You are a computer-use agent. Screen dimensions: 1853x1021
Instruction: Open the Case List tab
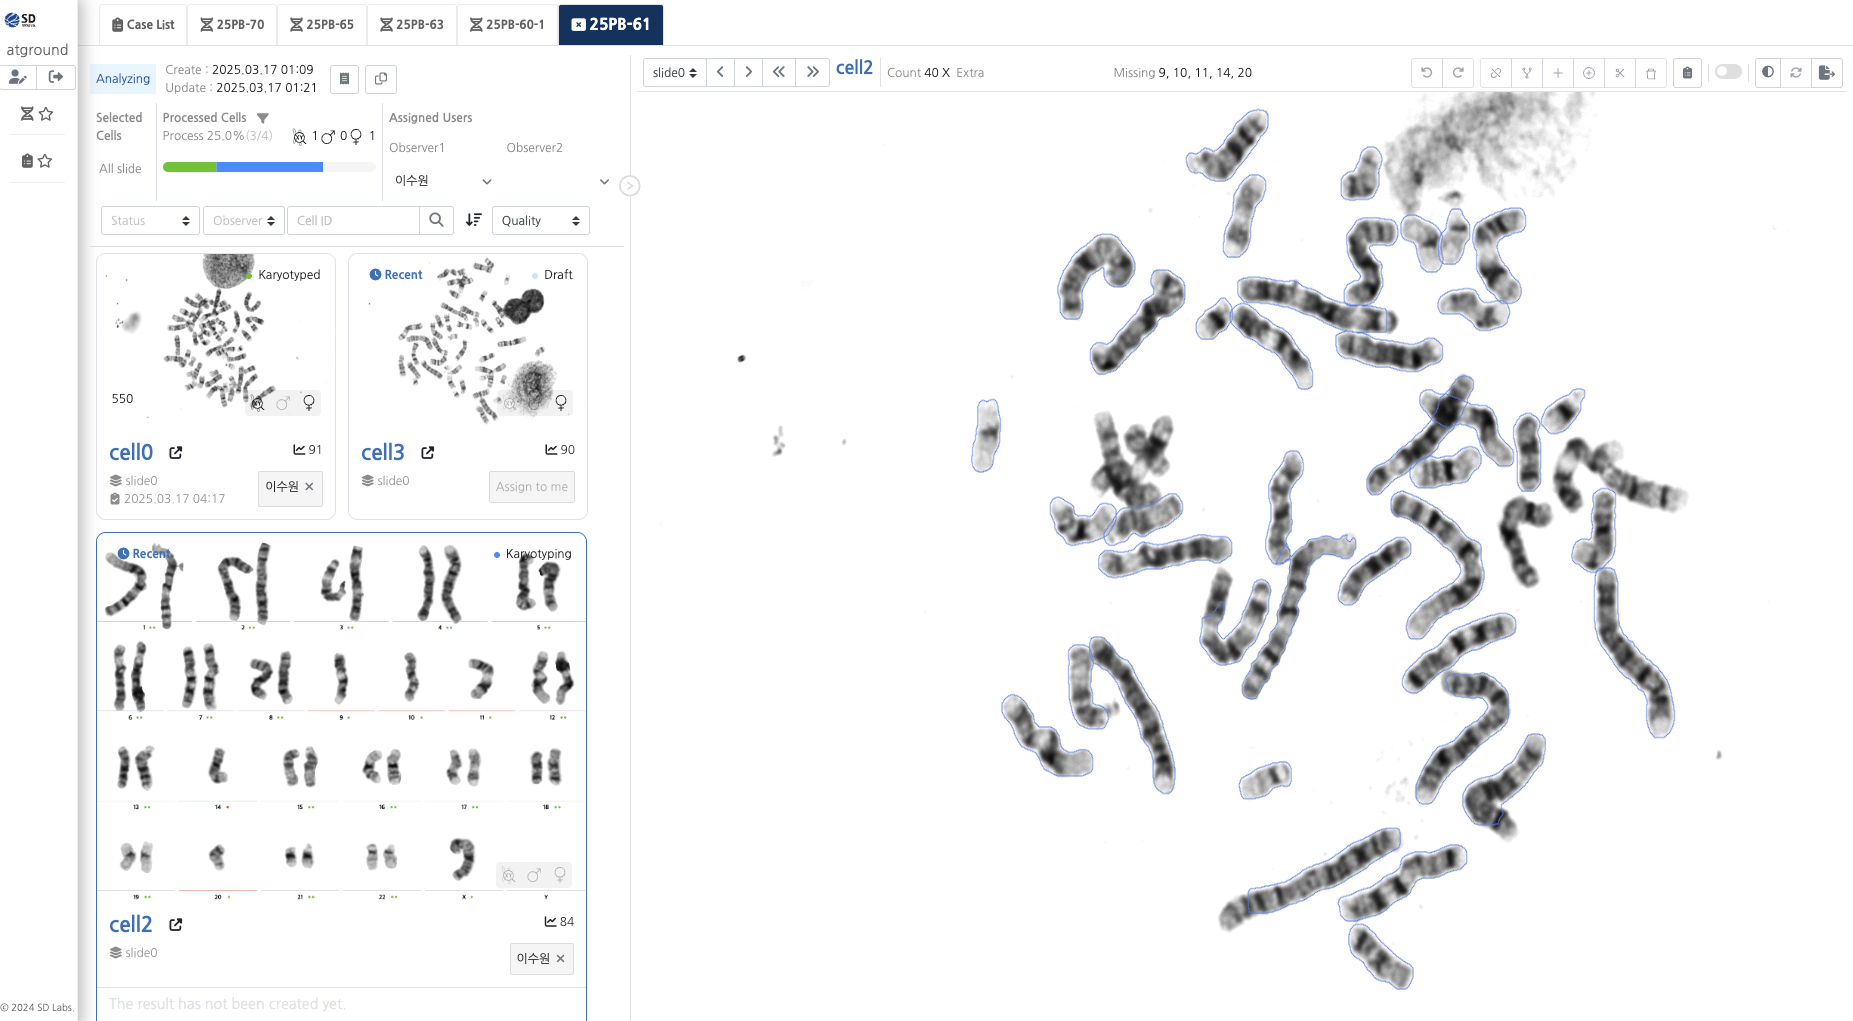143,25
